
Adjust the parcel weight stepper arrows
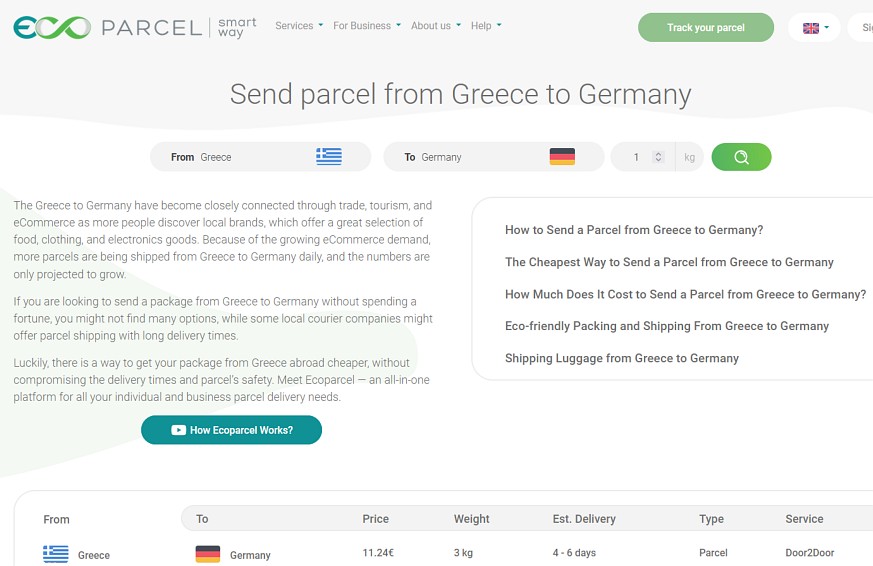658,157
